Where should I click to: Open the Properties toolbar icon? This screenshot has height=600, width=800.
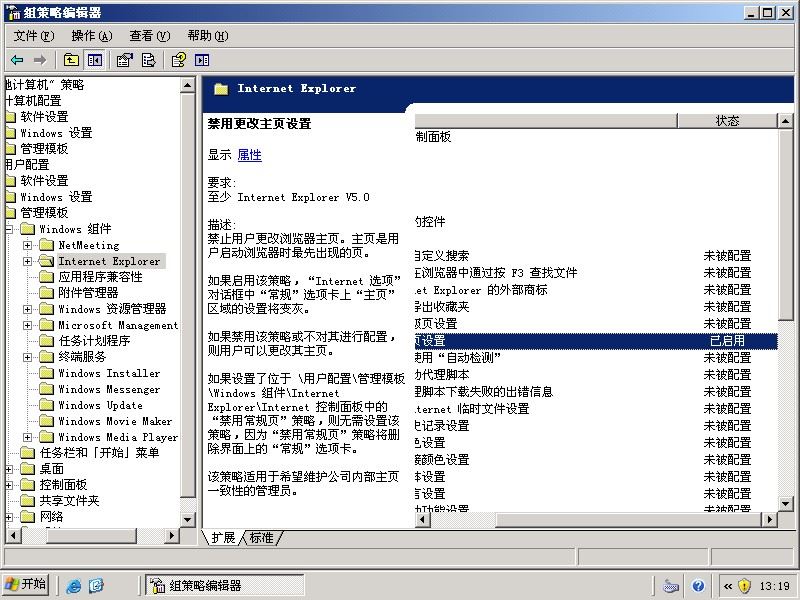124,60
